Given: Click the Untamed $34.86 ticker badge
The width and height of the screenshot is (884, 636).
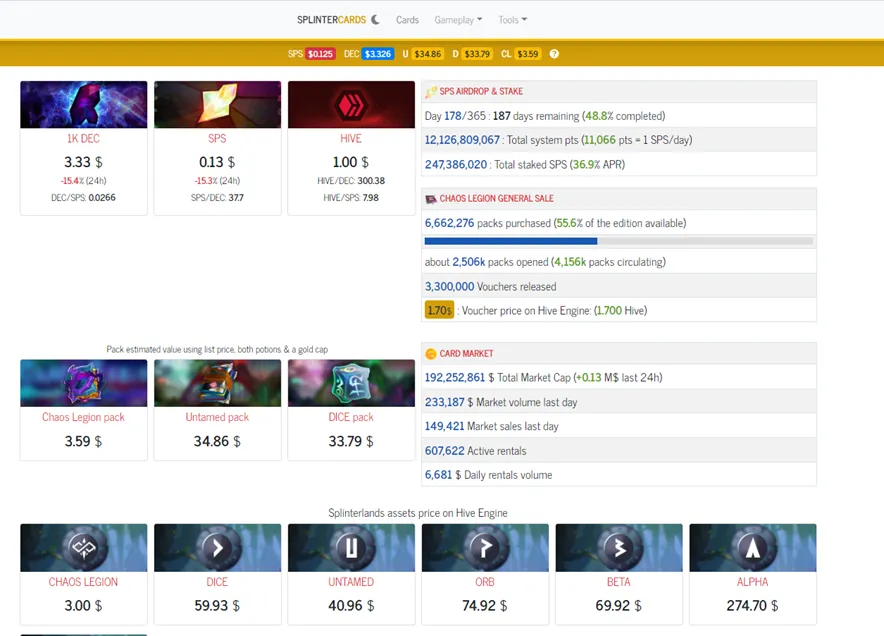Looking at the screenshot, I should pyautogui.click(x=427, y=54).
